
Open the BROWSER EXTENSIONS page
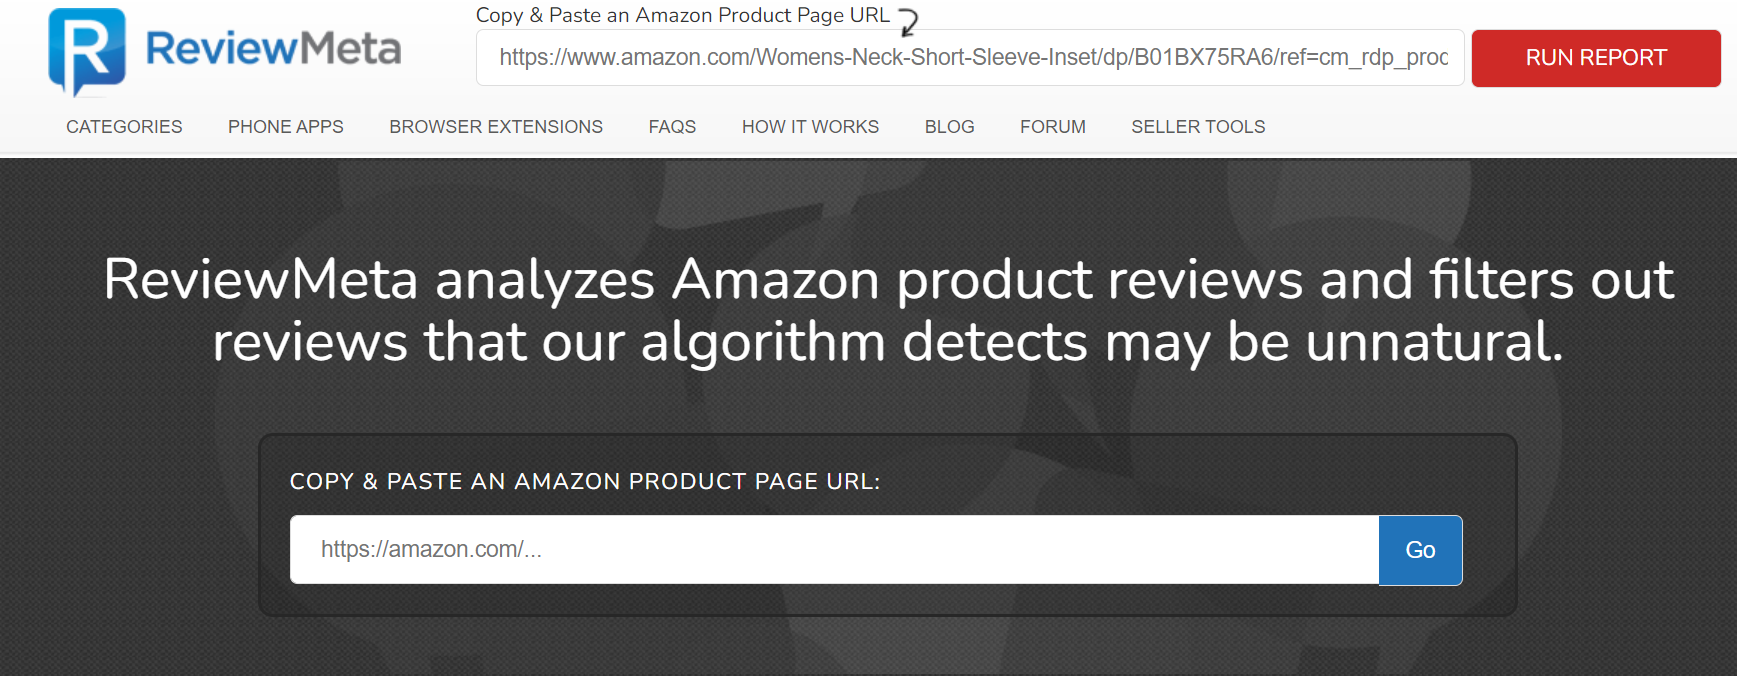[495, 126]
